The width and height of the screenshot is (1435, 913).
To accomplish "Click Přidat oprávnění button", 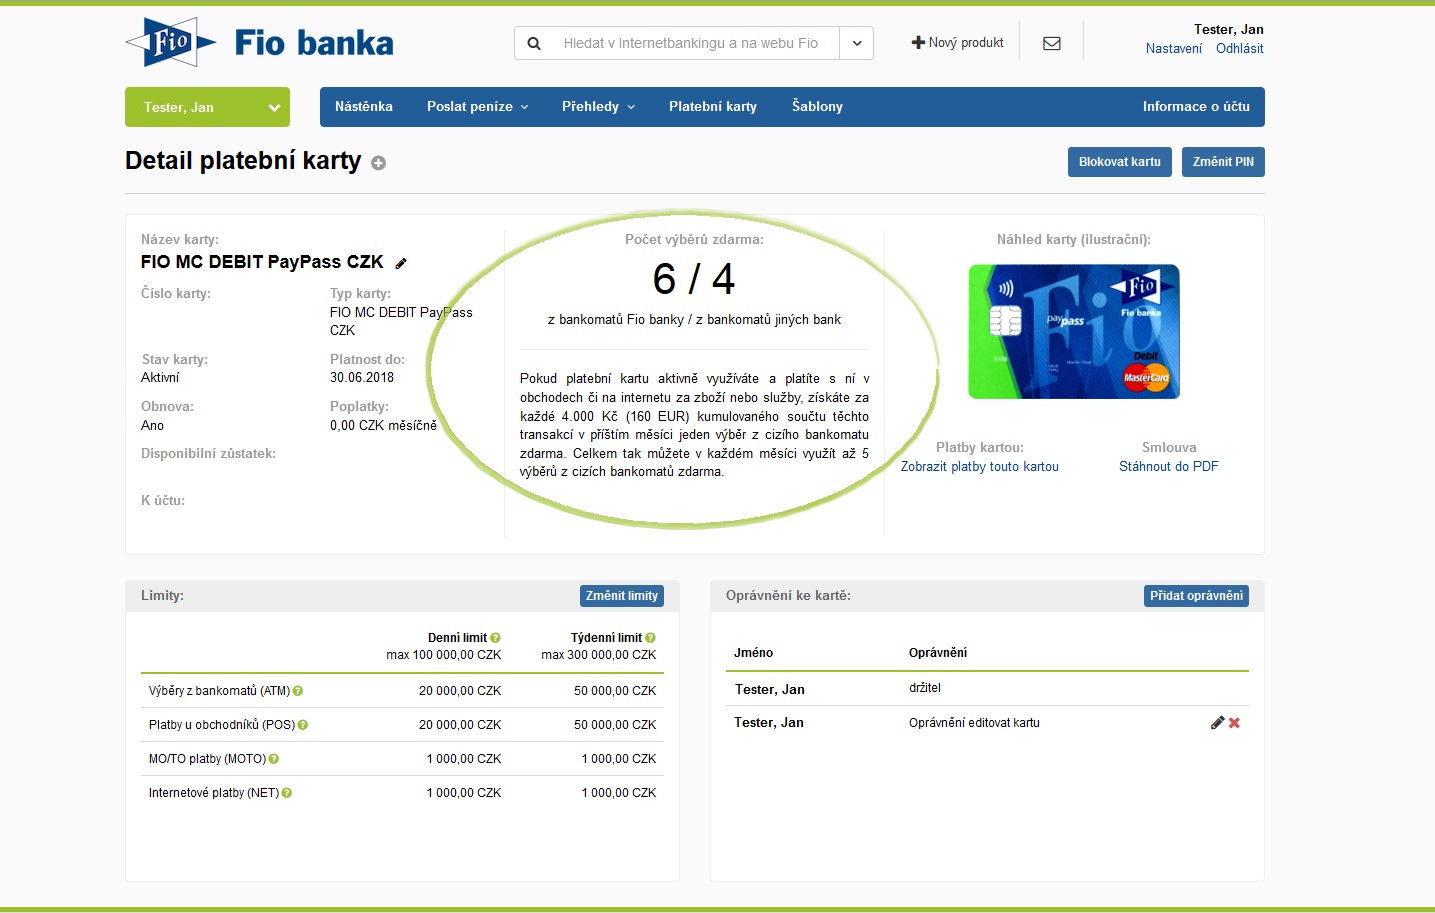I will 1196,596.
